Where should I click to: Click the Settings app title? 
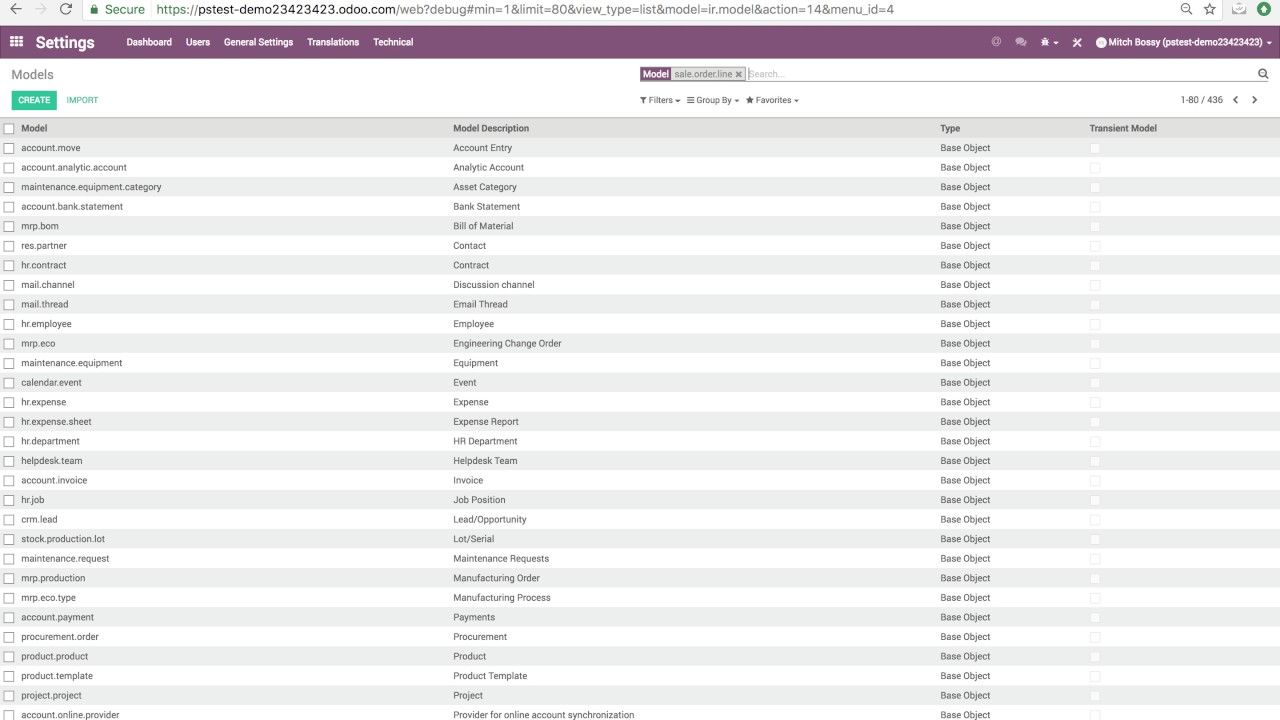click(x=65, y=42)
